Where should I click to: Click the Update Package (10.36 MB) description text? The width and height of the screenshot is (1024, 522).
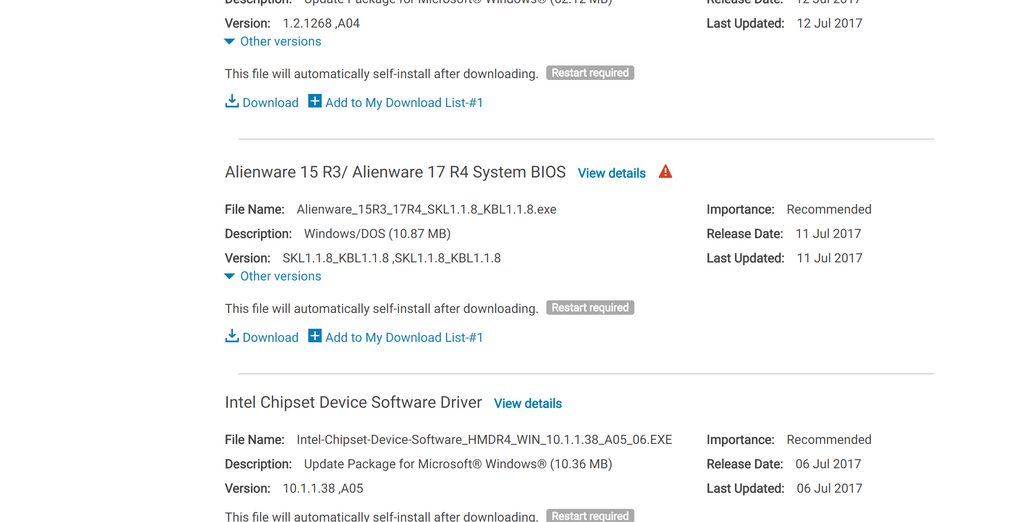458,465
